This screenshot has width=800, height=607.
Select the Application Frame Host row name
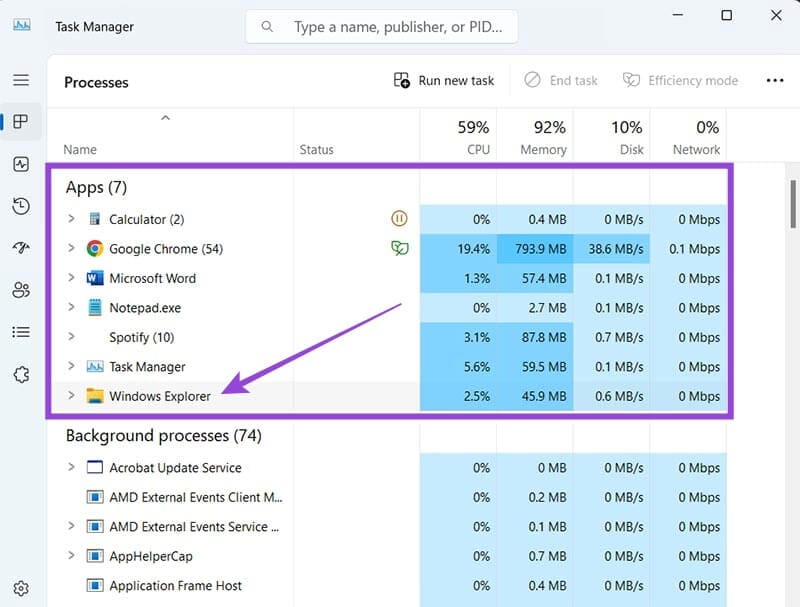click(176, 586)
